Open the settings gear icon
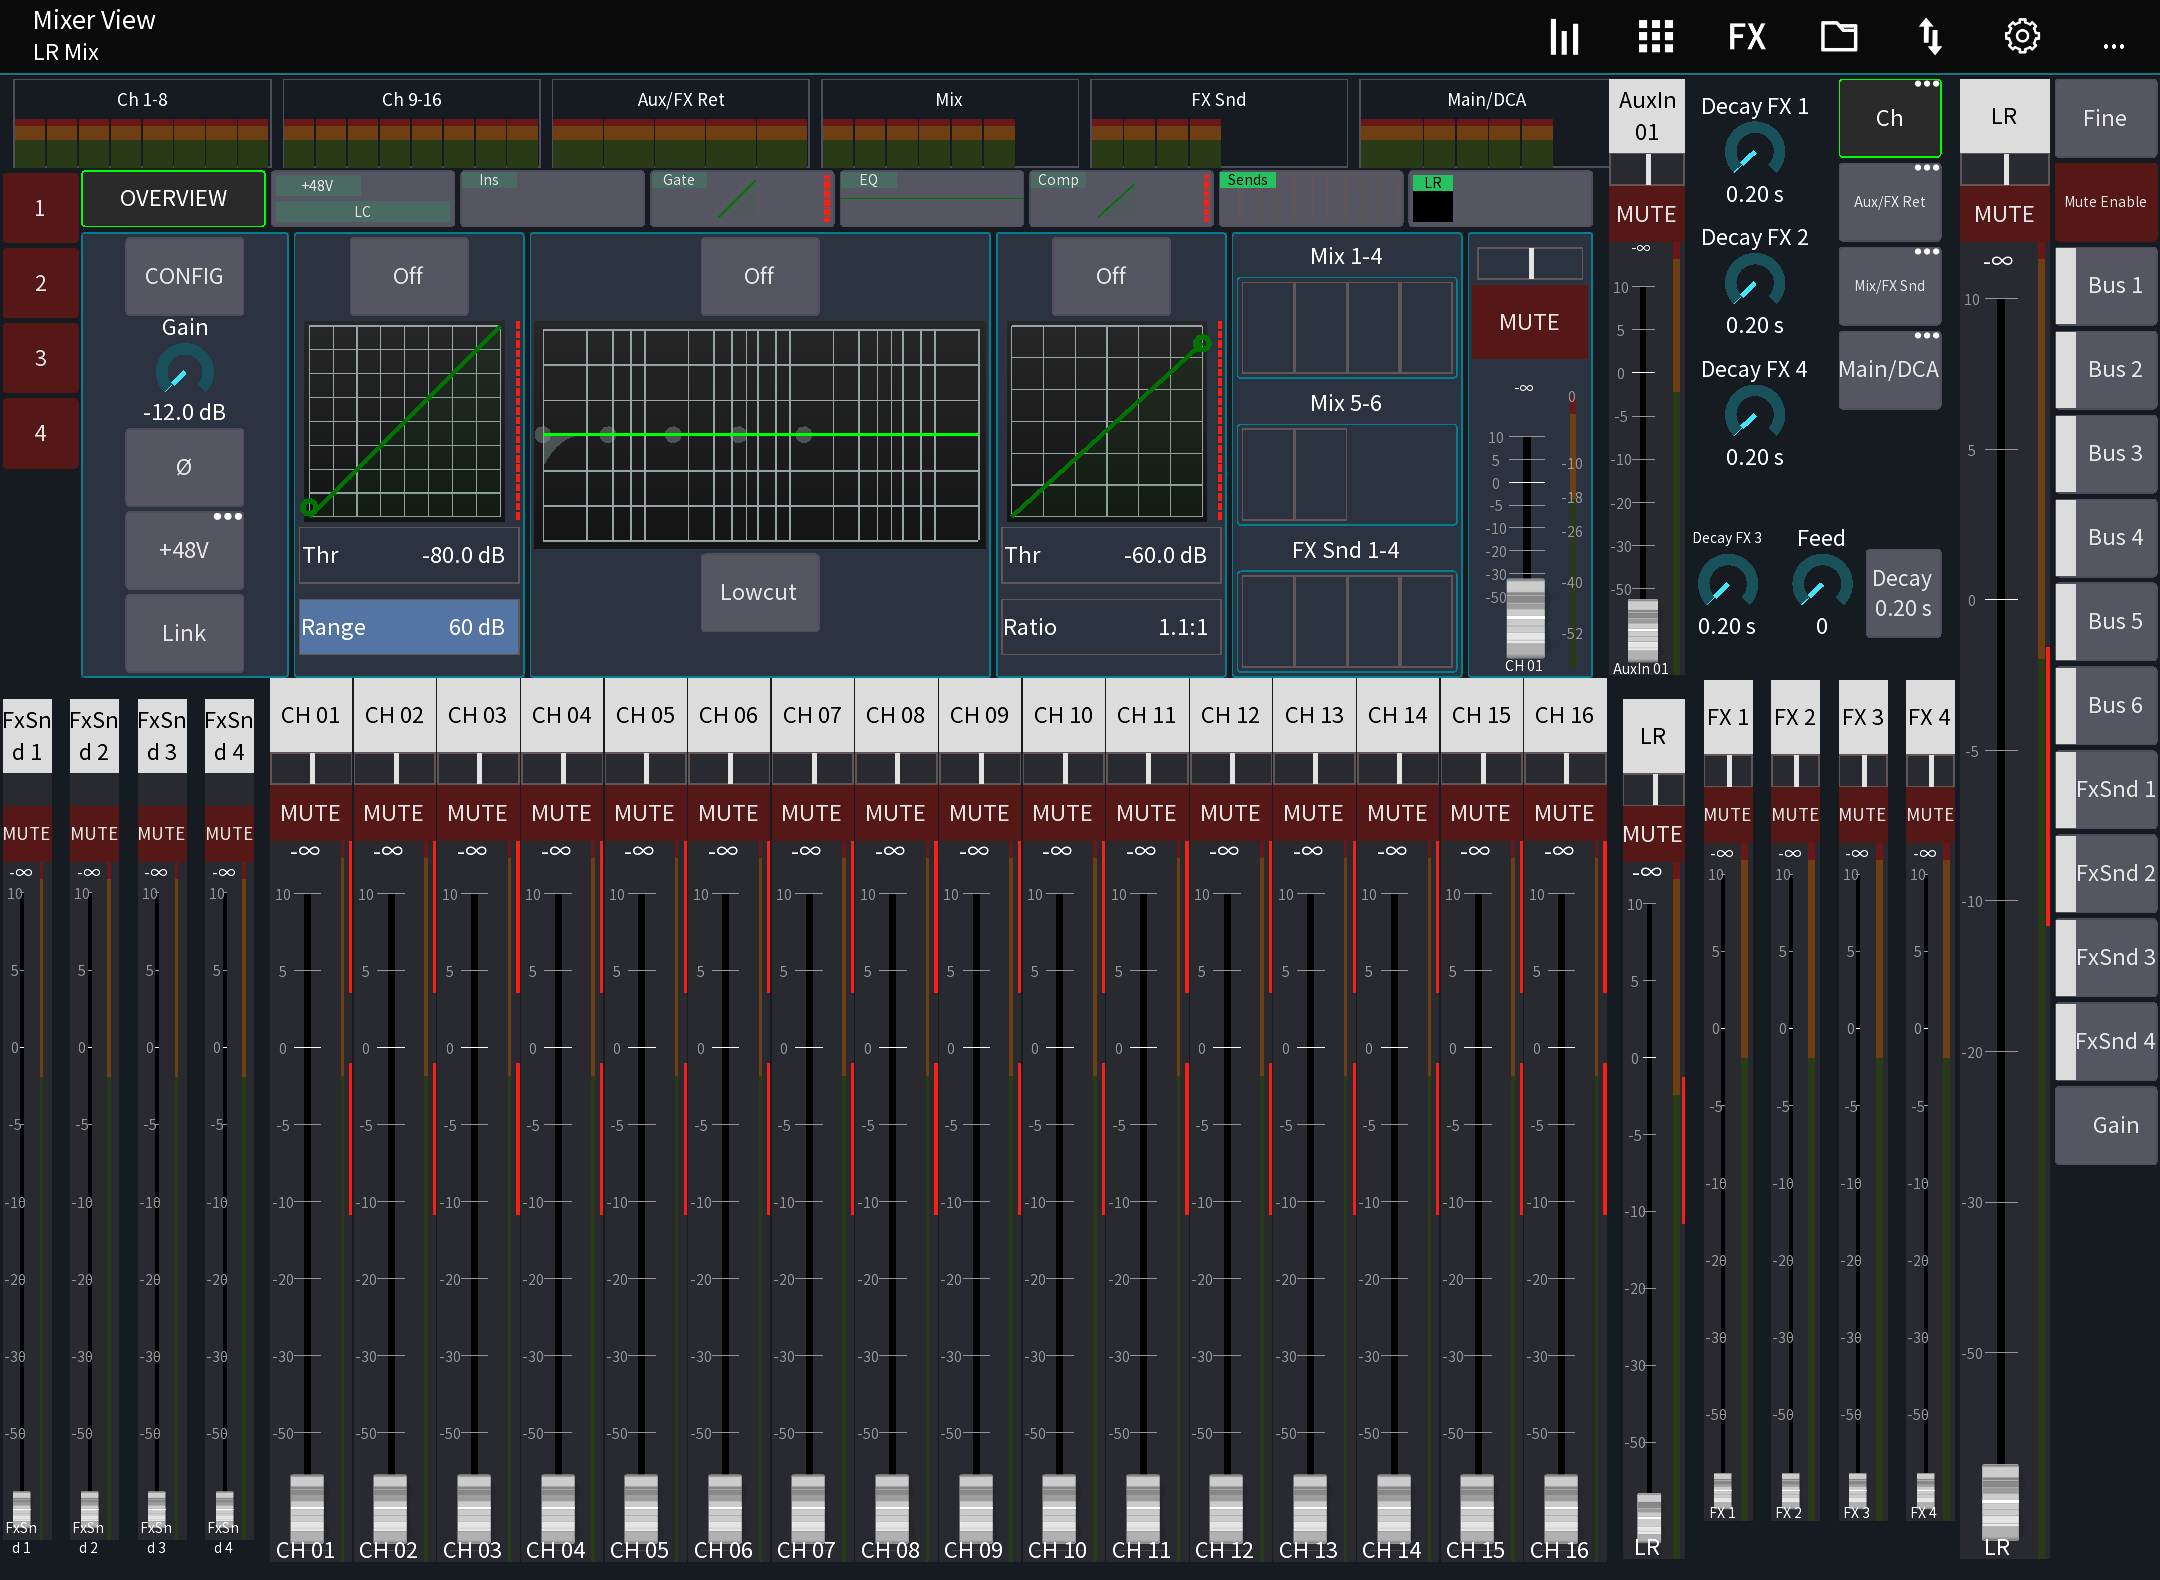The width and height of the screenshot is (2160, 1580). tap(2021, 36)
